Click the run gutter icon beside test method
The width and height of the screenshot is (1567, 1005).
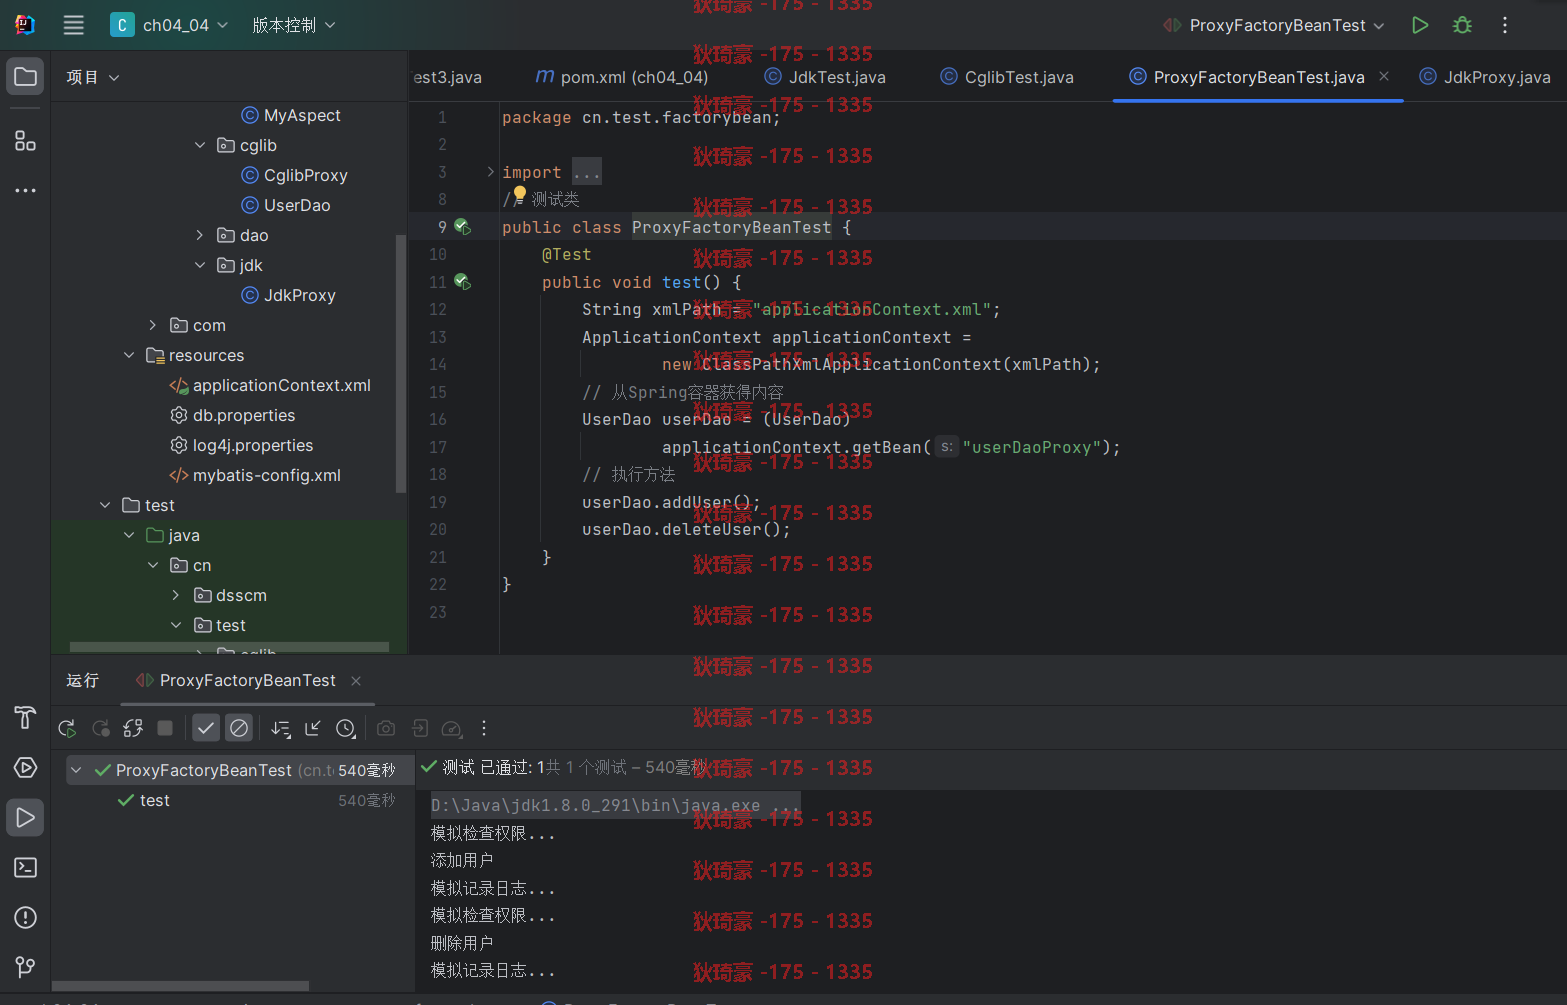coord(462,282)
